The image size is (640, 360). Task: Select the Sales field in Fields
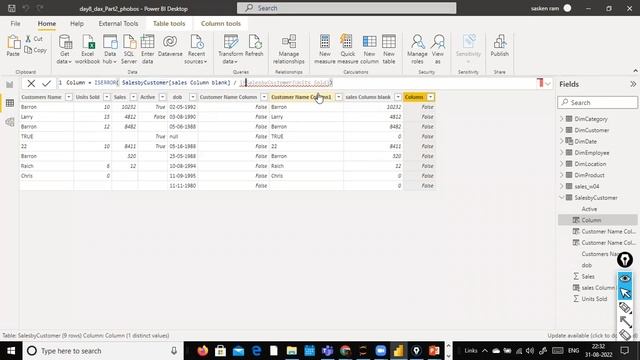(588, 276)
